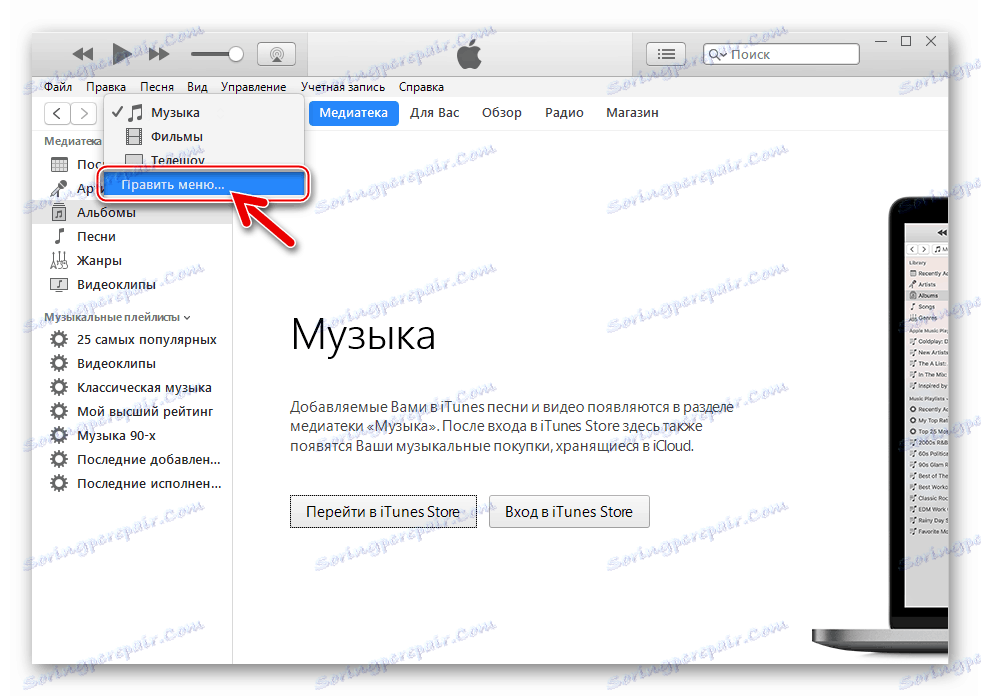The height and width of the screenshot is (696, 981).
Task: Select Жанры in the sidebar
Action: [x=132, y=260]
